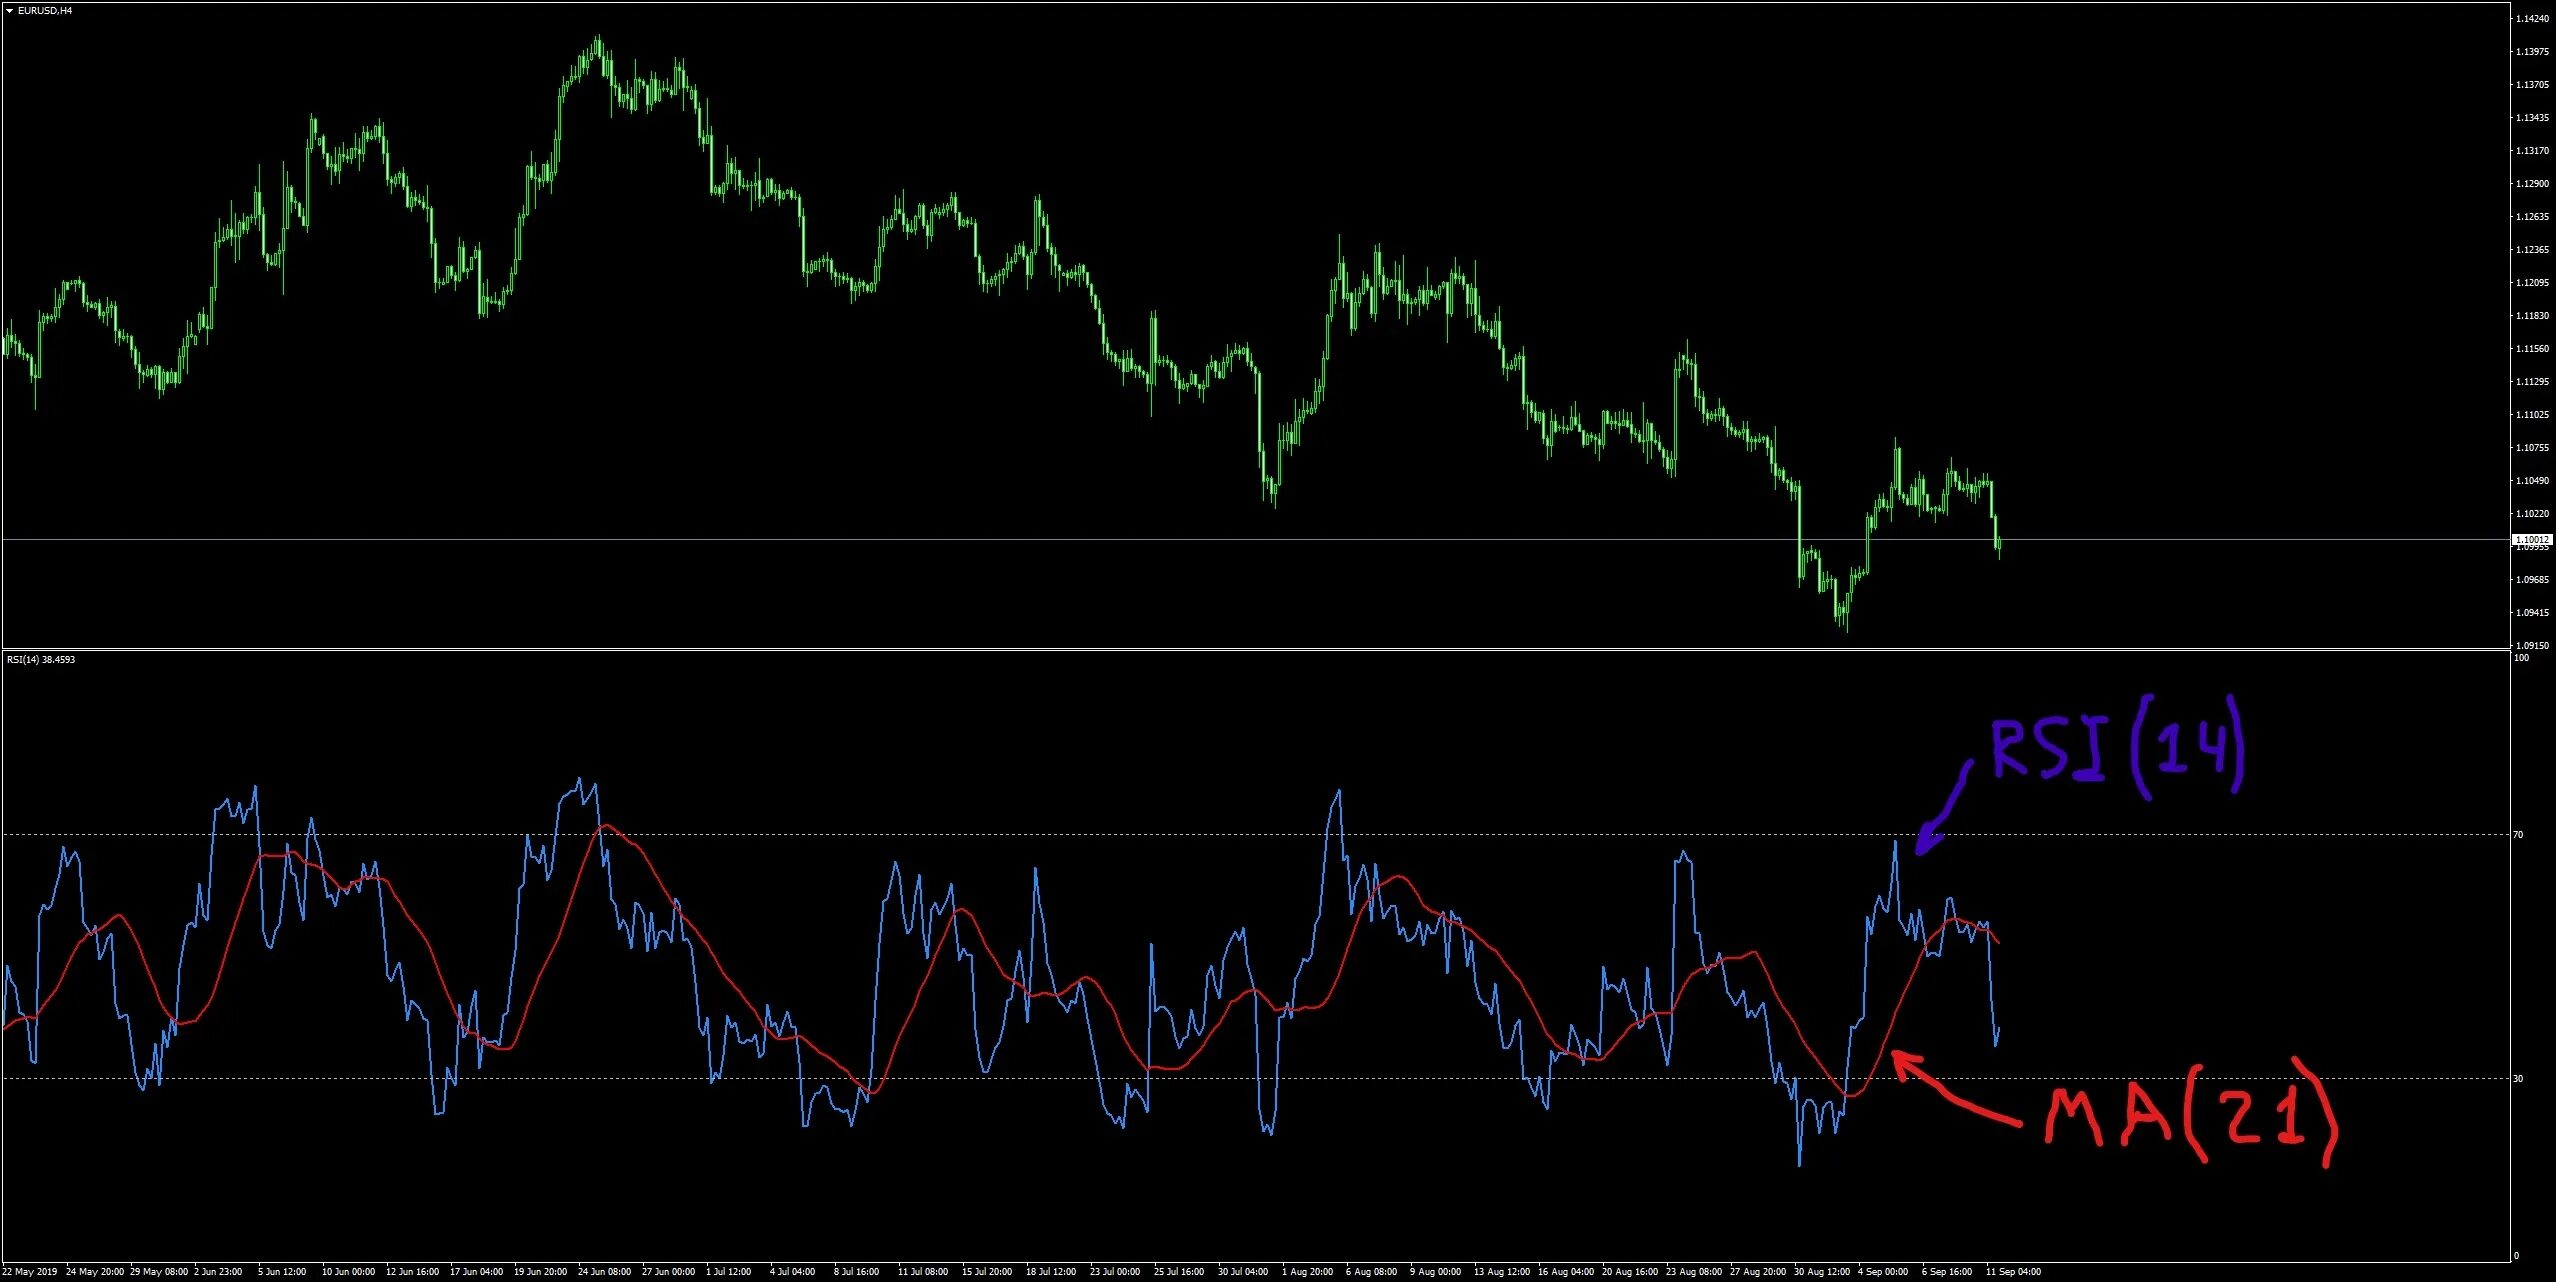This screenshot has width=2556, height=1282.
Task: Click the 1.13170 price on the price scale
Action: [x=2531, y=151]
